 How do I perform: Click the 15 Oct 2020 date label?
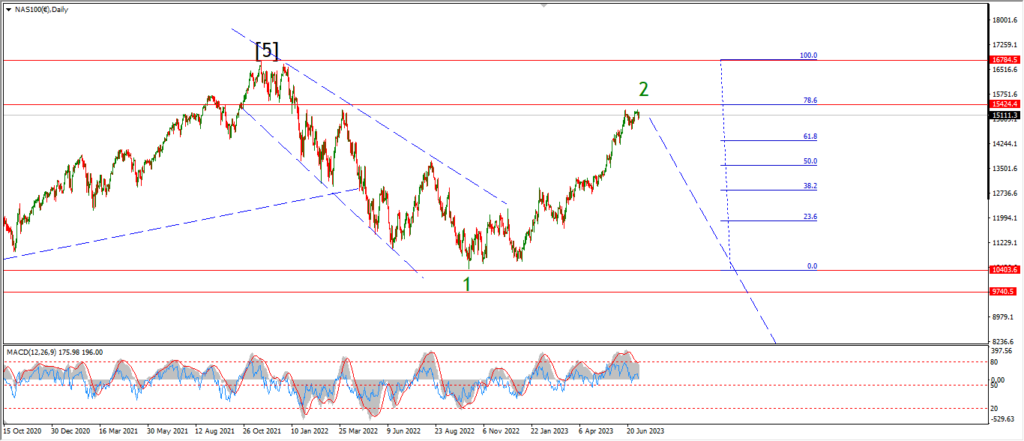(24, 434)
